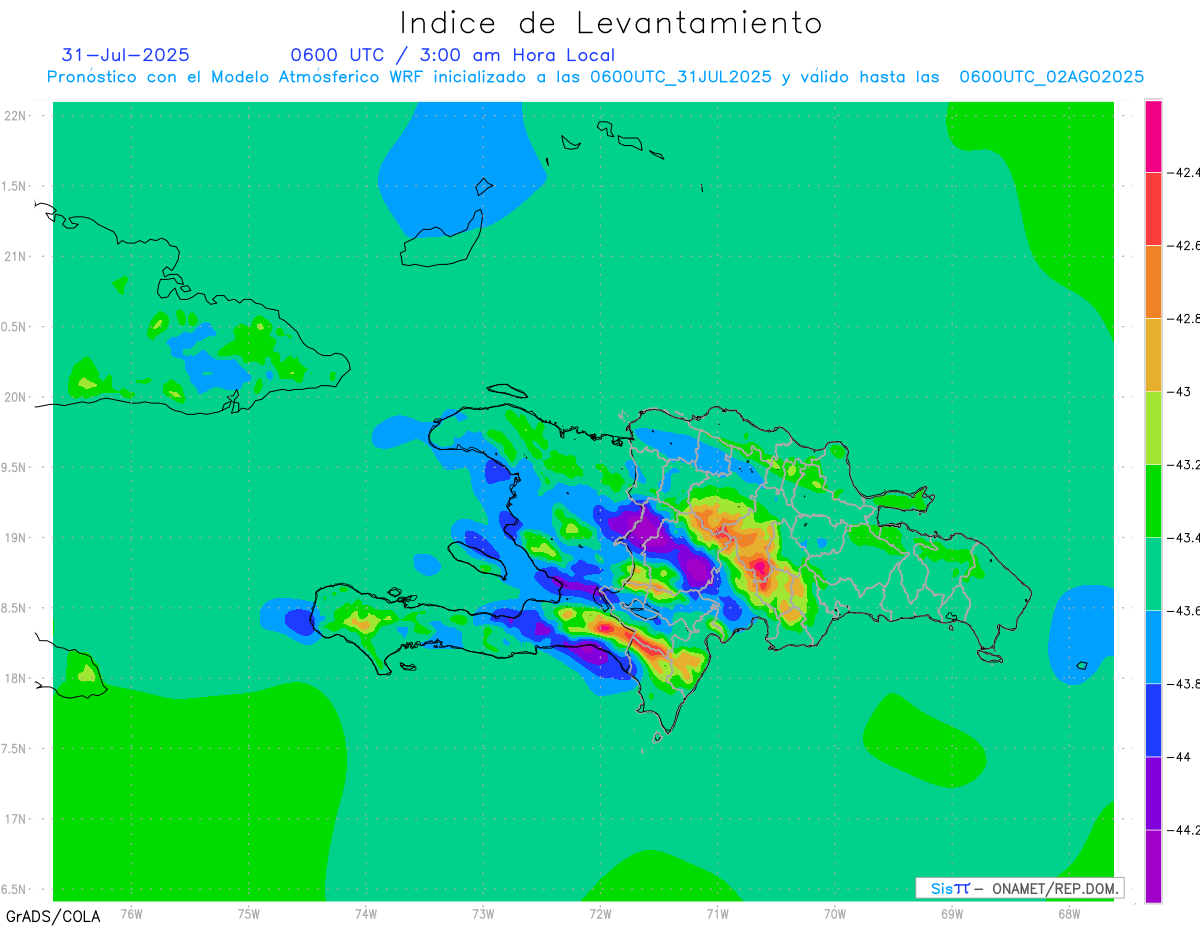Click the "17N" latitude label

pyautogui.click(x=15, y=819)
